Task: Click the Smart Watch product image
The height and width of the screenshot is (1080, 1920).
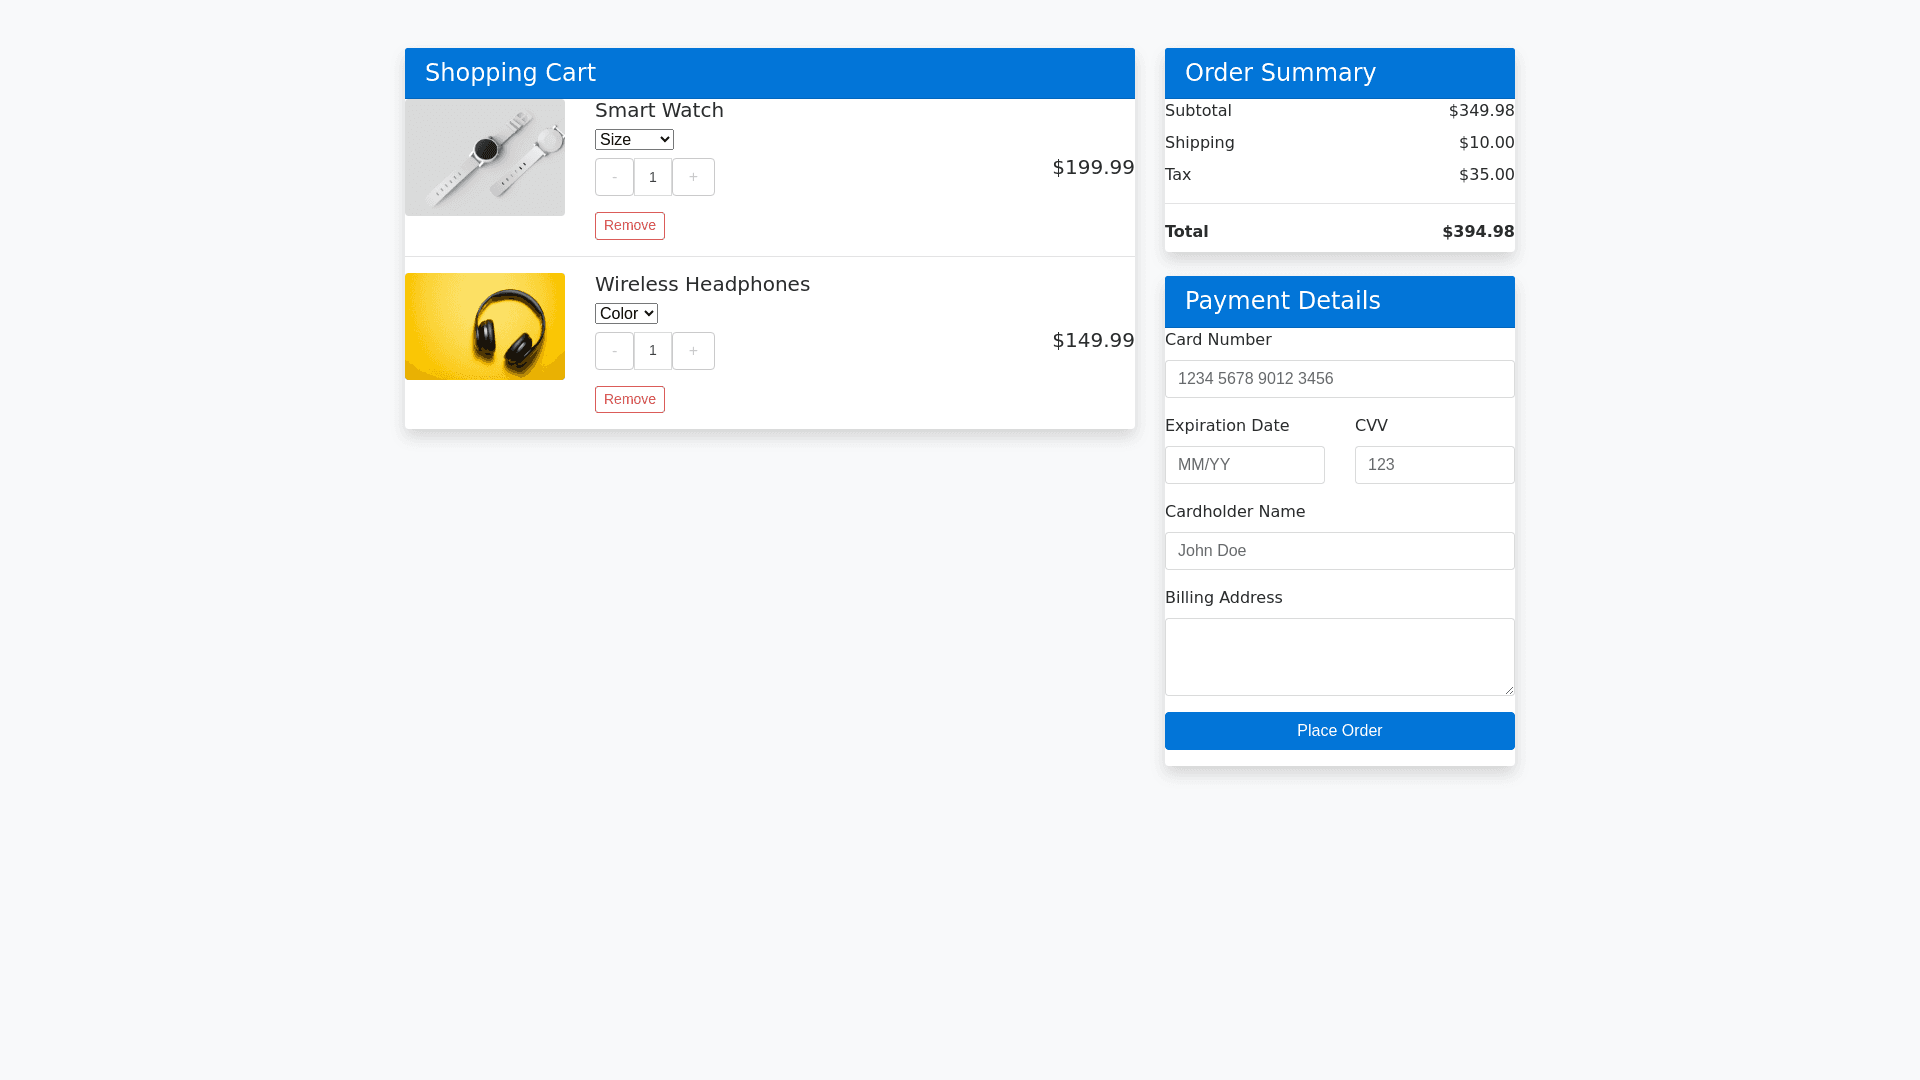Action: point(485,157)
